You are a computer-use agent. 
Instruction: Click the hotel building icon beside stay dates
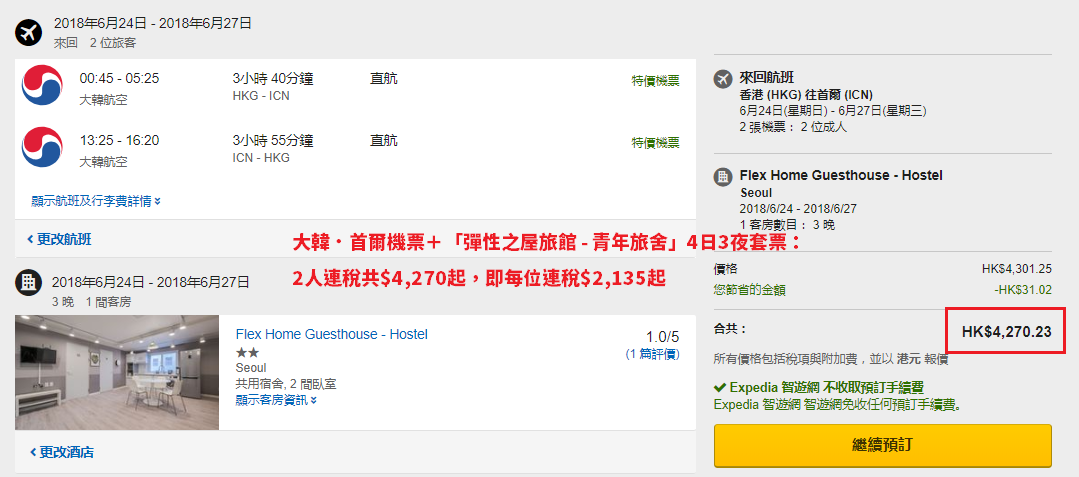tap(29, 282)
